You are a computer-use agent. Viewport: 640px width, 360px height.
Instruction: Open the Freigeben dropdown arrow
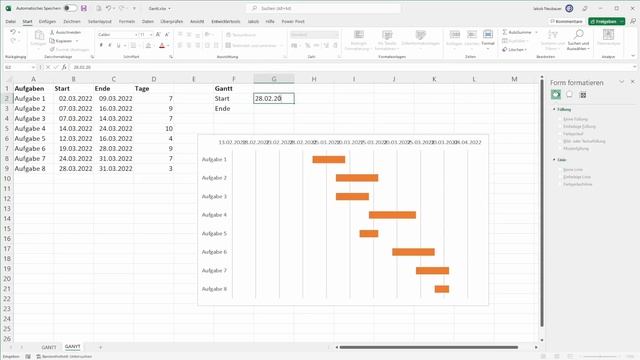pyautogui.click(x=621, y=21)
